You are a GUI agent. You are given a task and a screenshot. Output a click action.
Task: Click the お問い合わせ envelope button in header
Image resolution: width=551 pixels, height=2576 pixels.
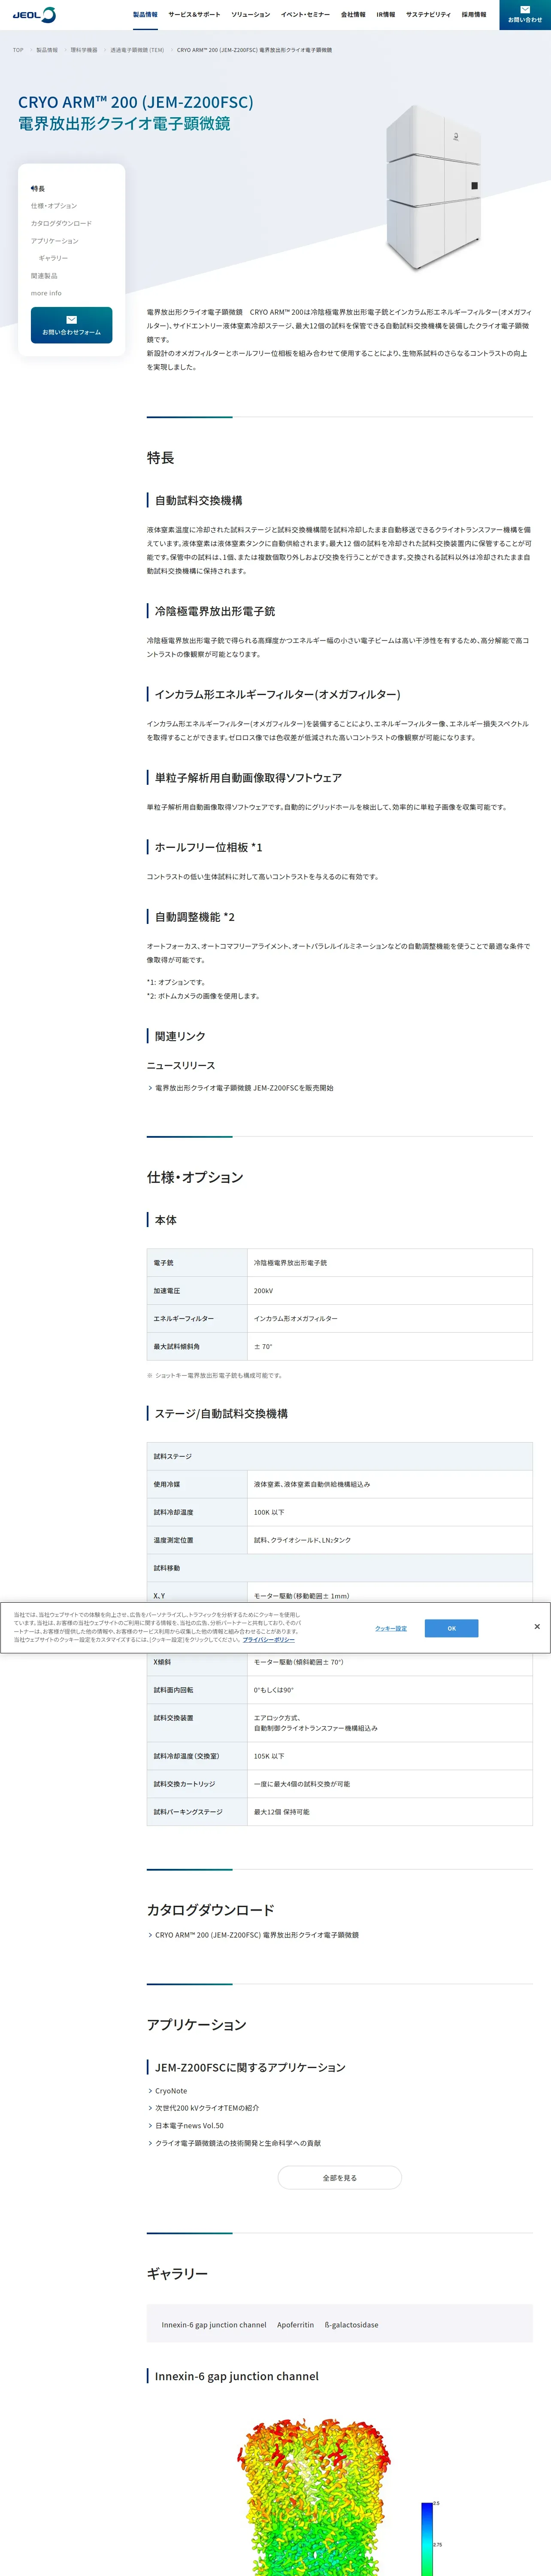[x=525, y=15]
